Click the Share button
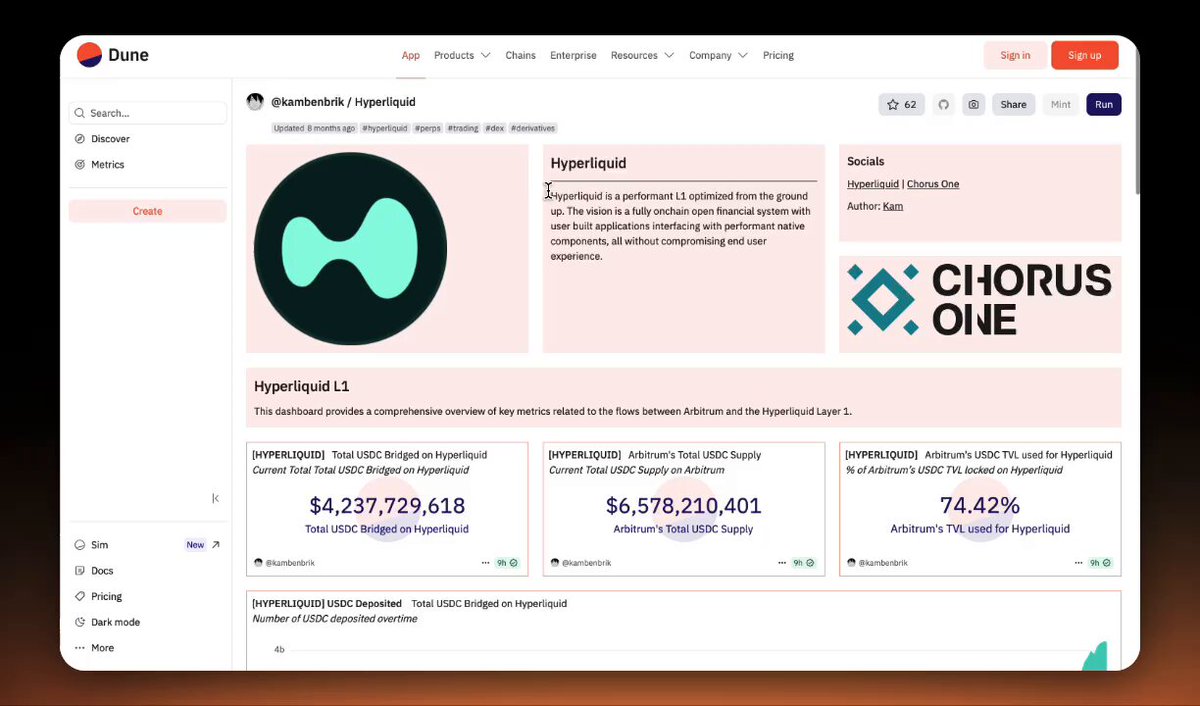Viewport: 1200px width, 706px height. pos(1013,104)
